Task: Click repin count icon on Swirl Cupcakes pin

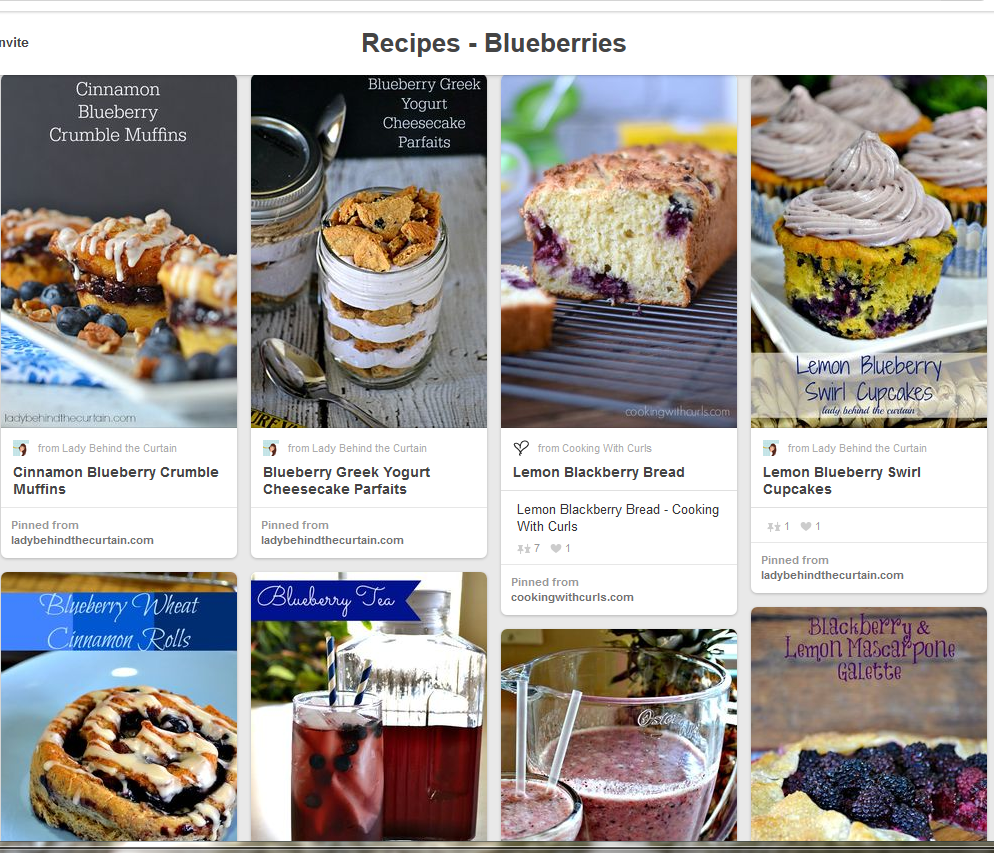Action: tap(773, 527)
